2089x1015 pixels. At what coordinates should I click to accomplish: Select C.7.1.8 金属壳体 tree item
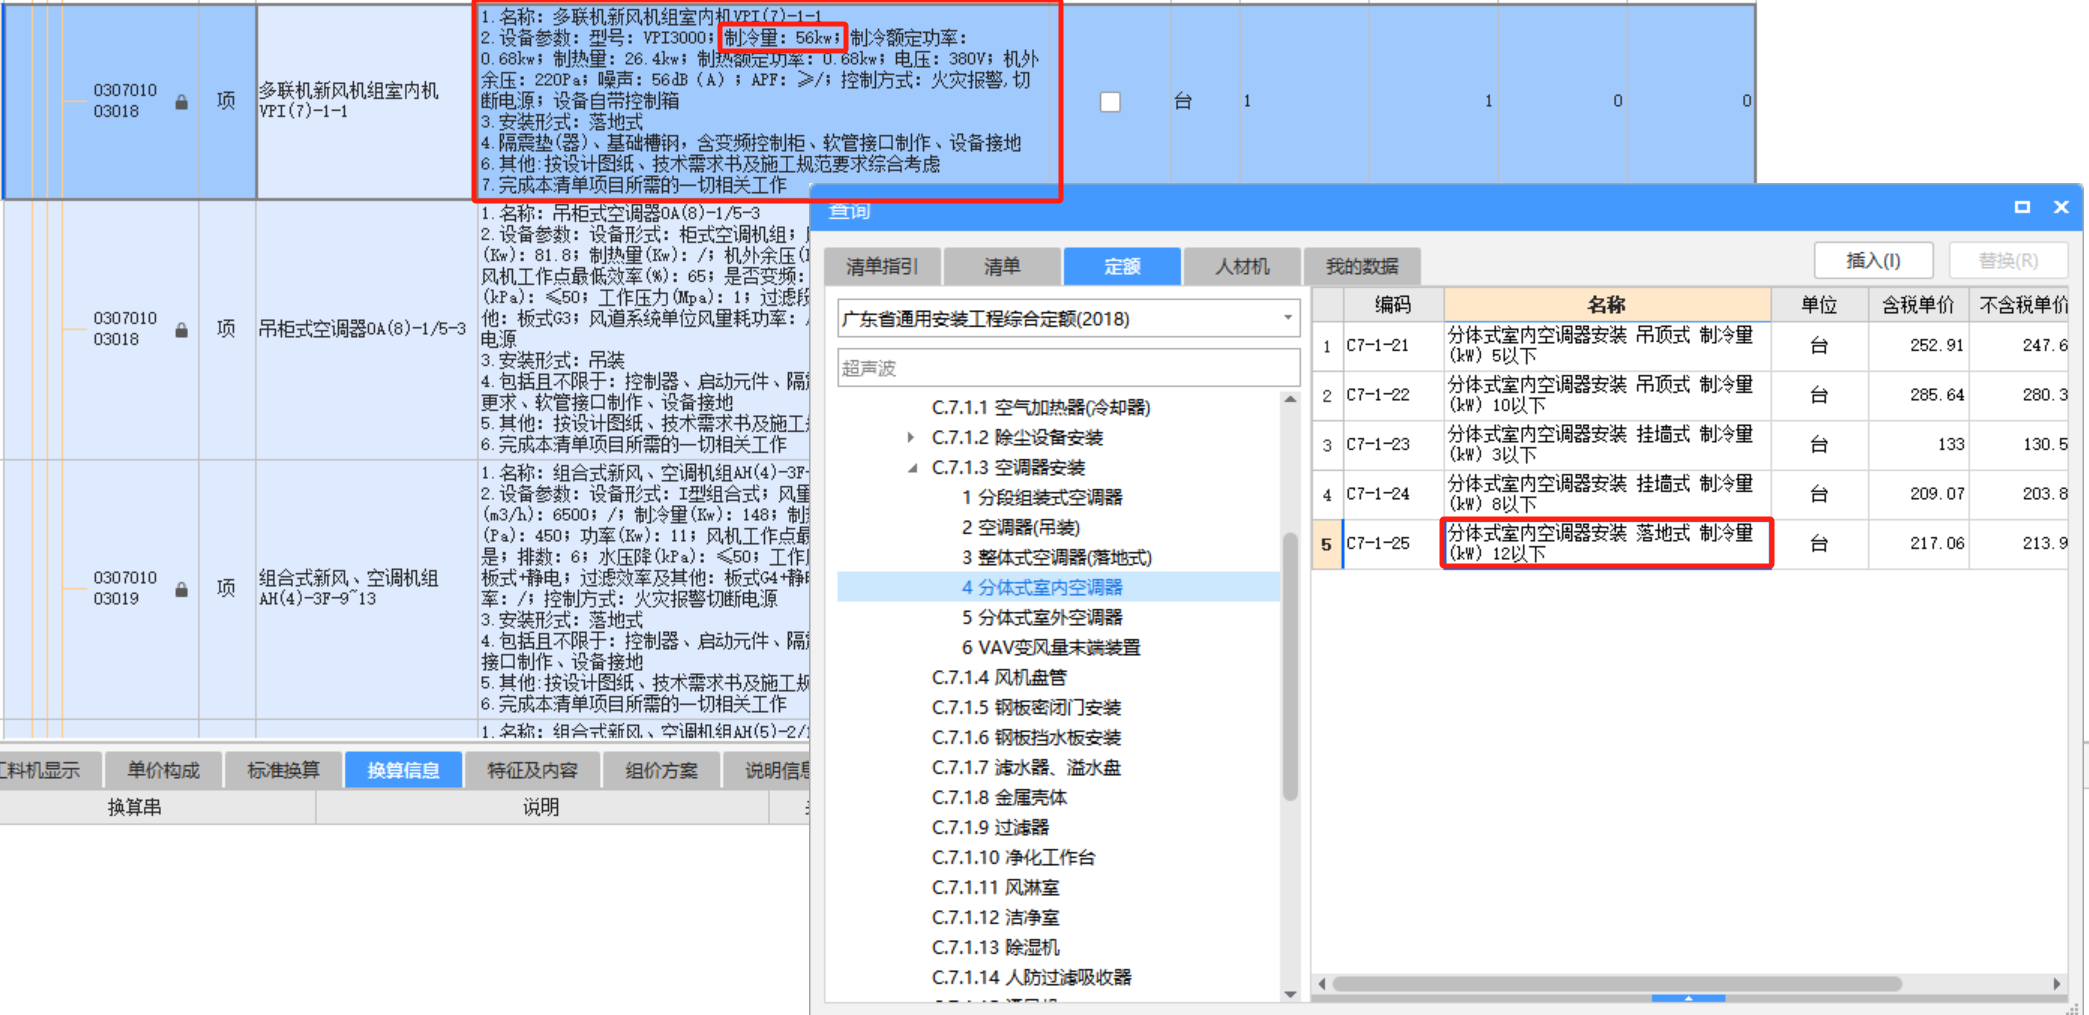[x=999, y=797]
